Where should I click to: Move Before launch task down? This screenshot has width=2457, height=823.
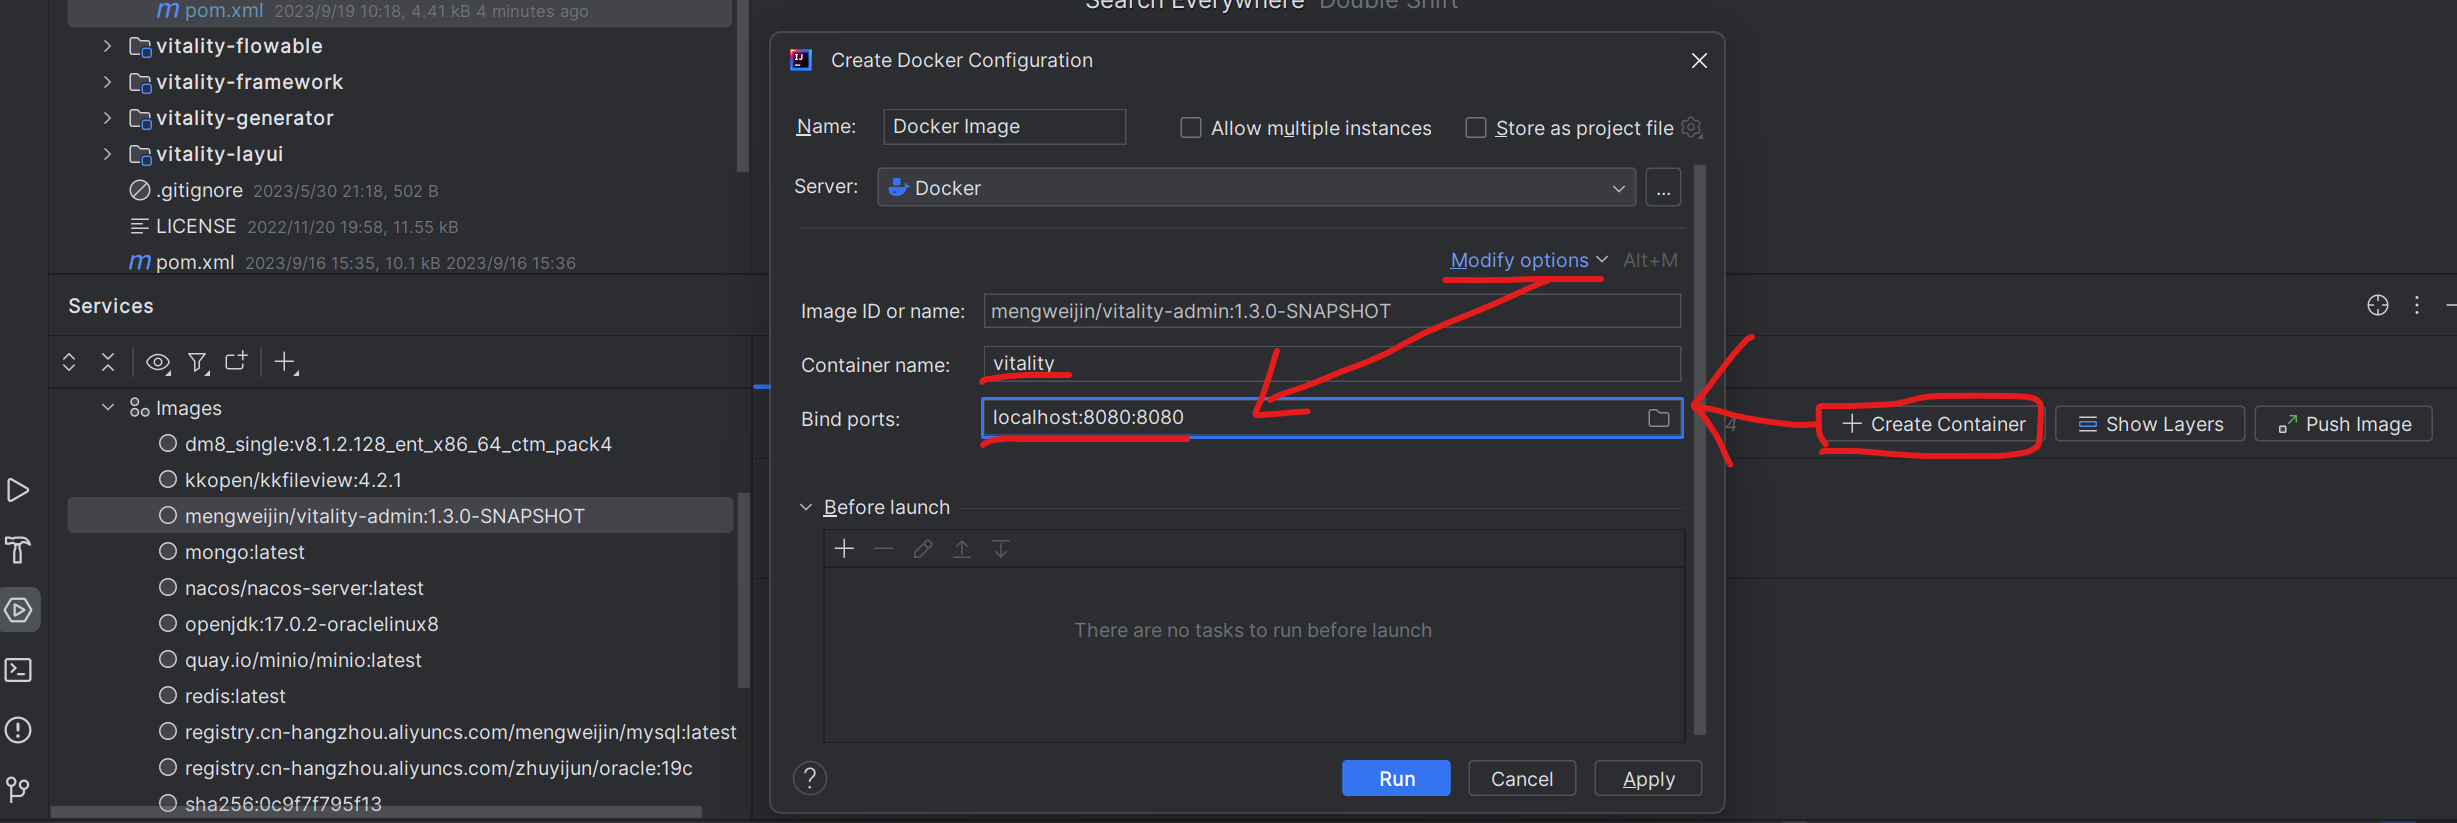coord(1000,549)
